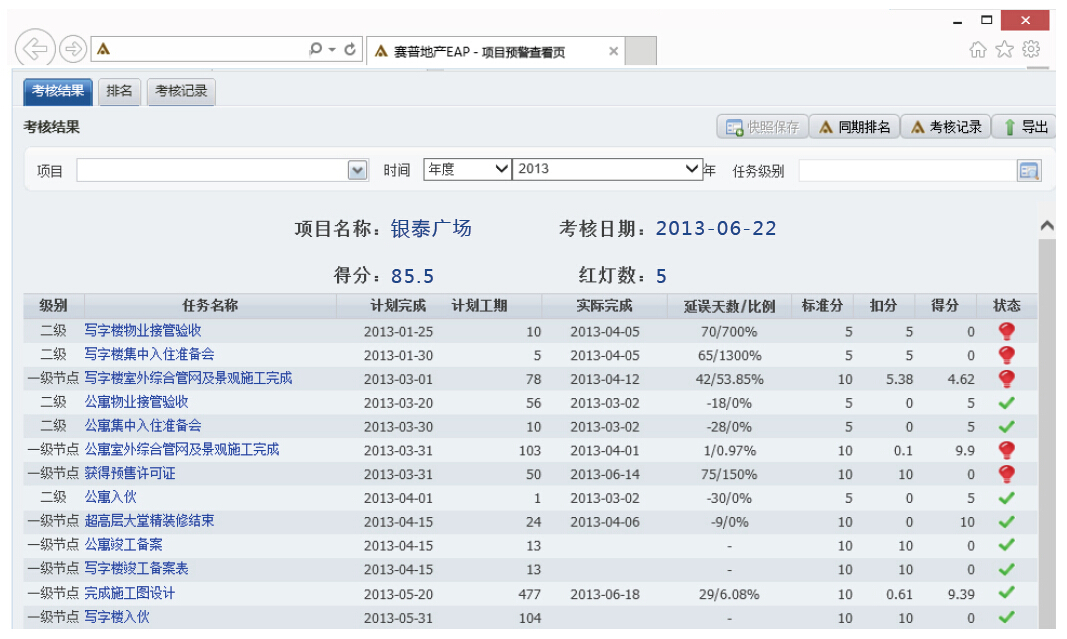This screenshot has width=1067, height=639.
Task: Click the vertical scrollbar up arrow
Action: coord(1047,227)
